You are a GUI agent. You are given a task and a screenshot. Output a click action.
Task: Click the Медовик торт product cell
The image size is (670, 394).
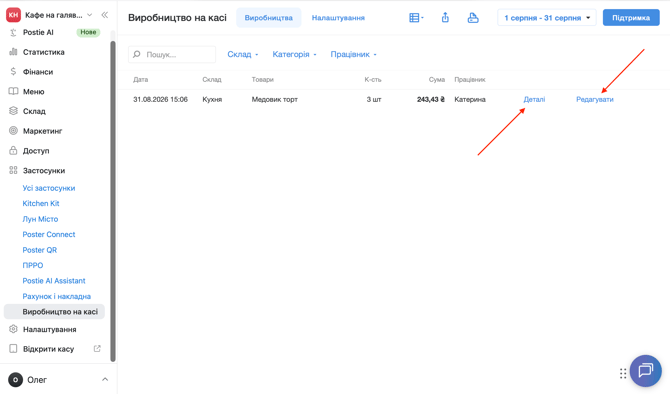tap(274, 100)
